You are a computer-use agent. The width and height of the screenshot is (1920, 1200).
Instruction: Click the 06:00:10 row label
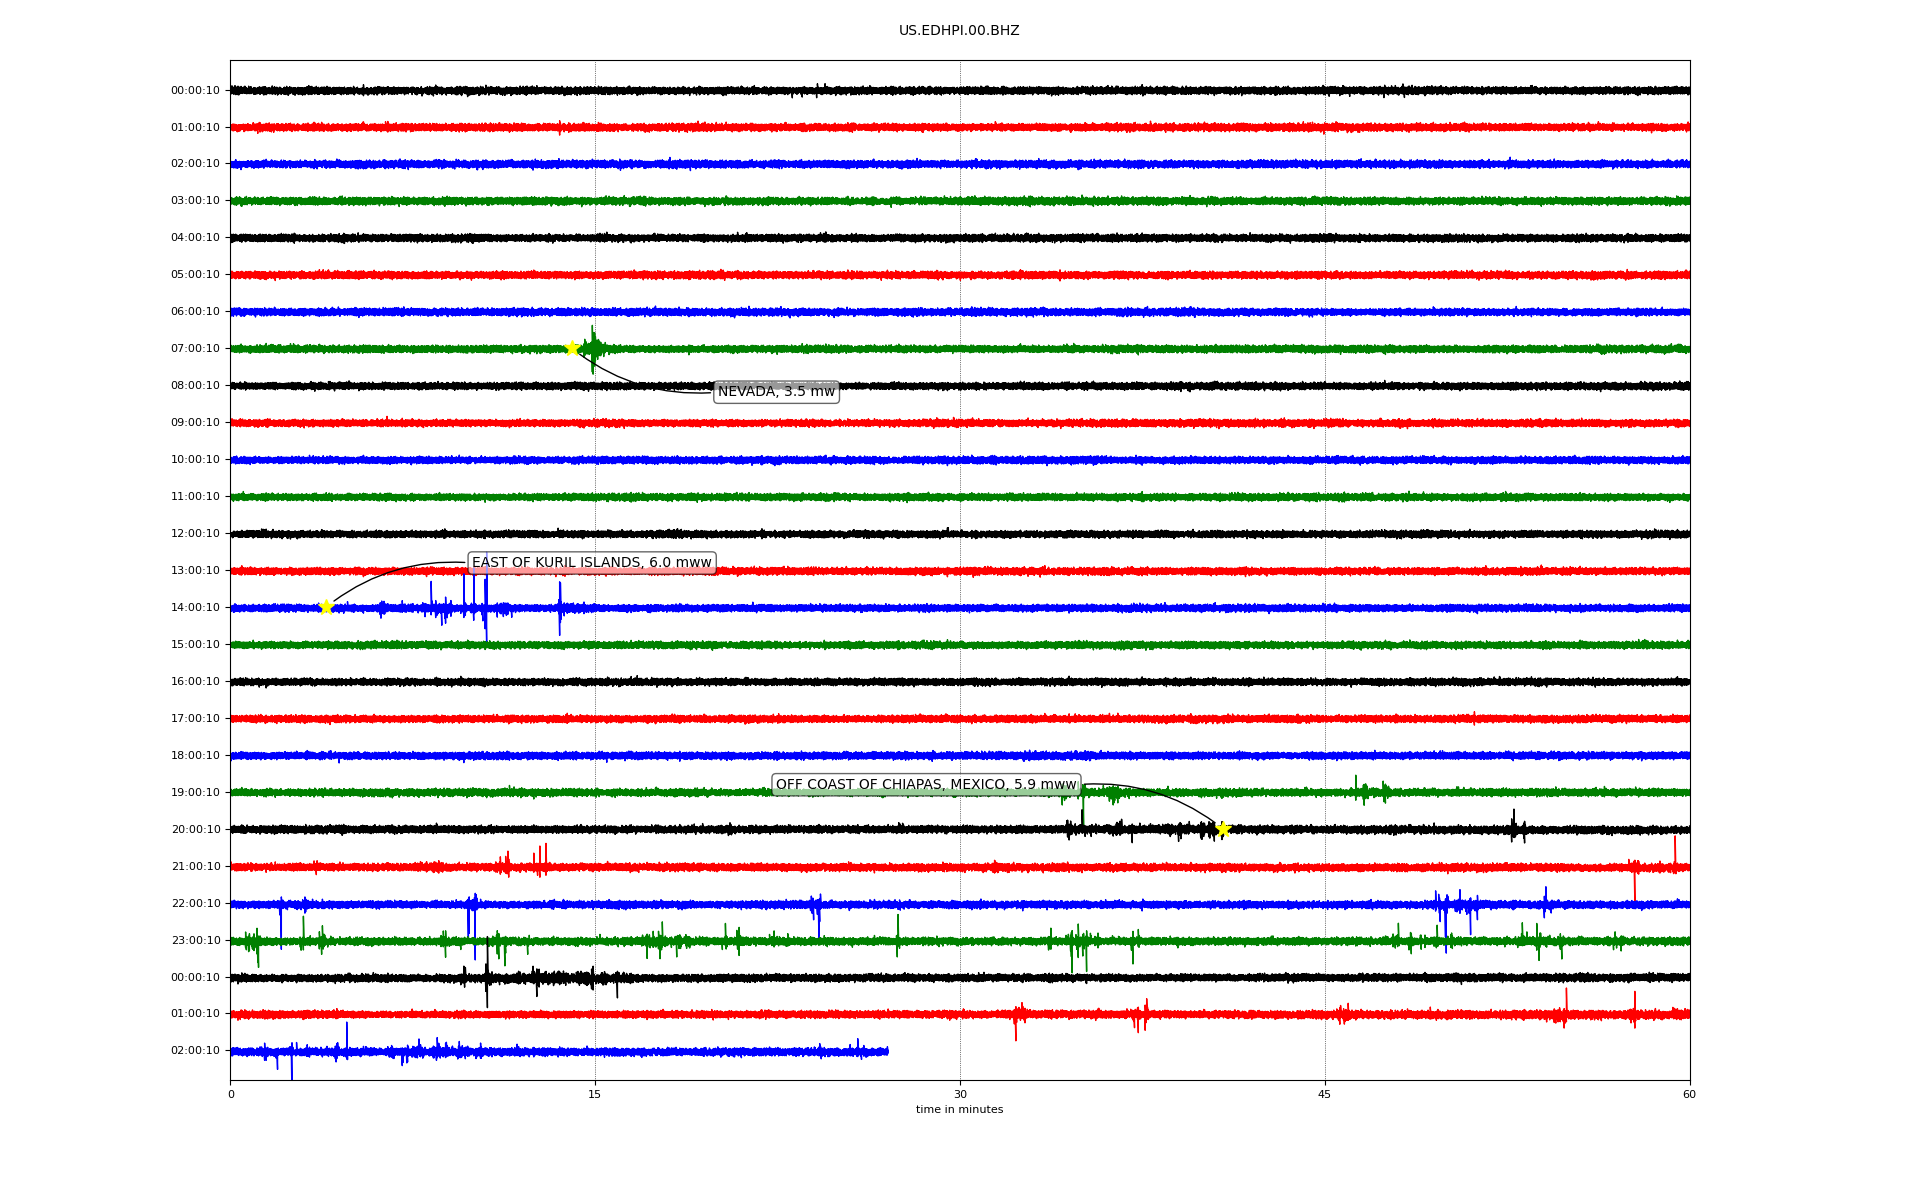[195, 312]
